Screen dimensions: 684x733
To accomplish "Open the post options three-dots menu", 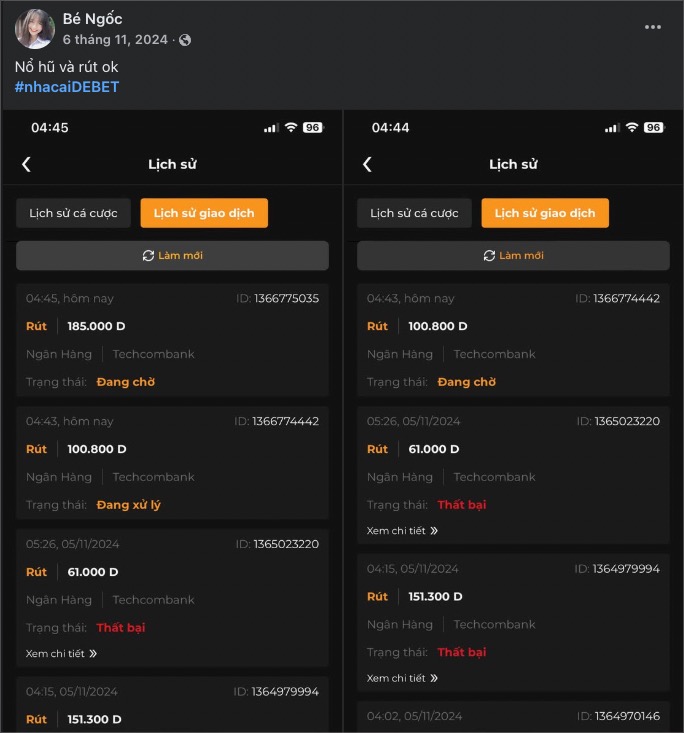I will coord(653,27).
